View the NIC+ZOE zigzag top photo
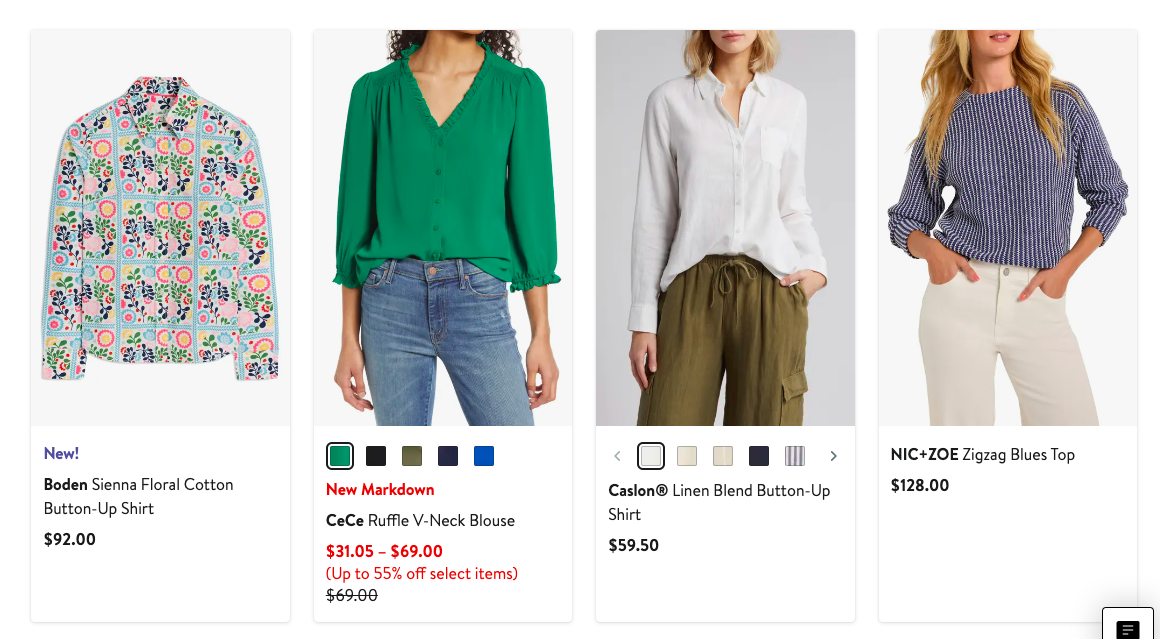Screen dimensions: 1160x639 (1007, 228)
